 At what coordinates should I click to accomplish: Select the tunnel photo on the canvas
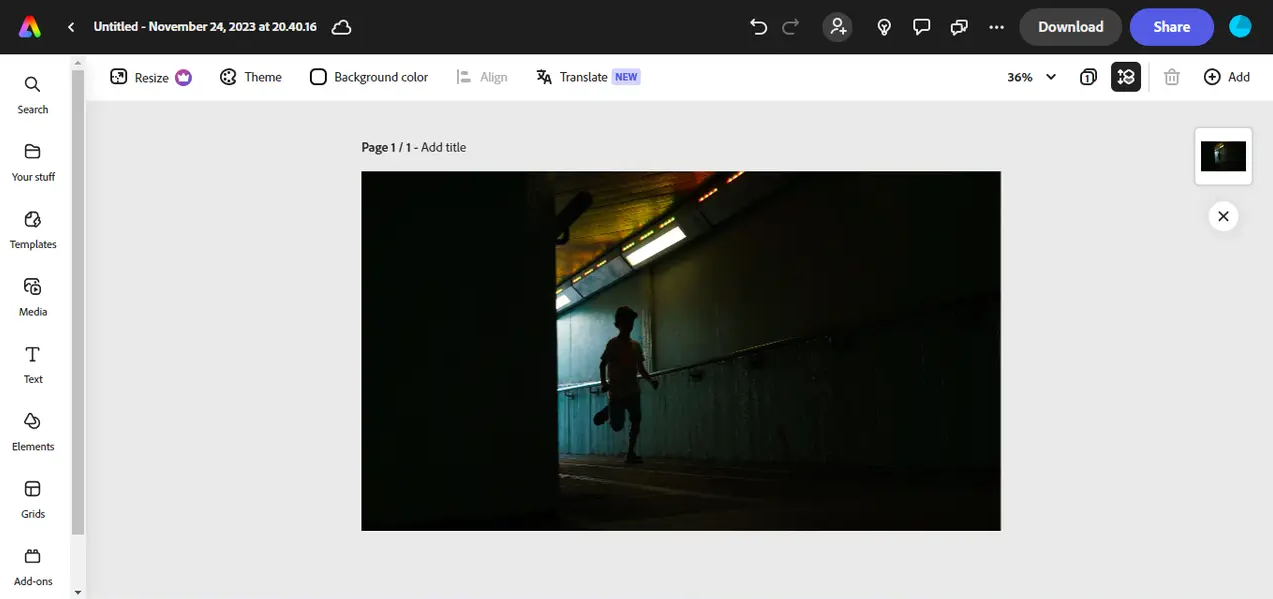681,351
